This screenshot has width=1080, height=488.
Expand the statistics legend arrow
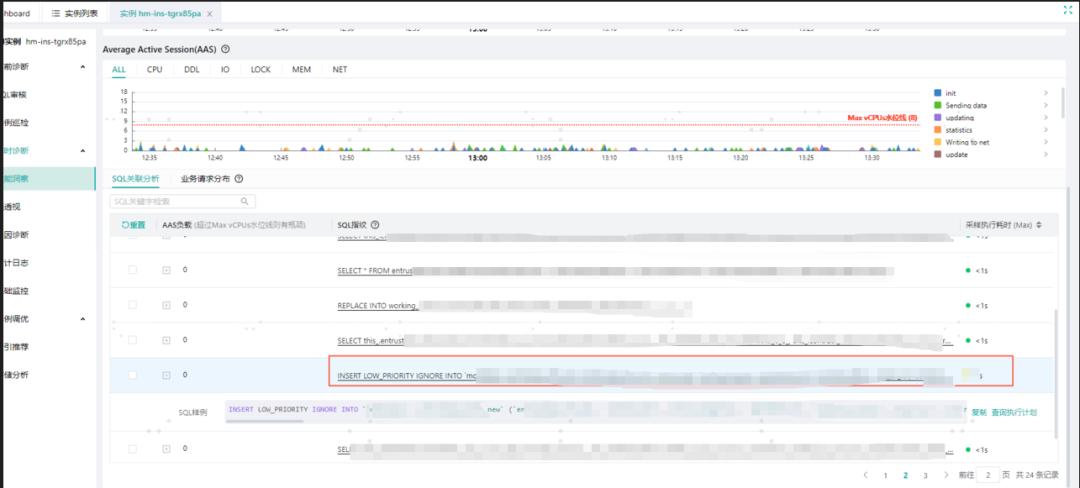pyautogui.click(x=1046, y=129)
